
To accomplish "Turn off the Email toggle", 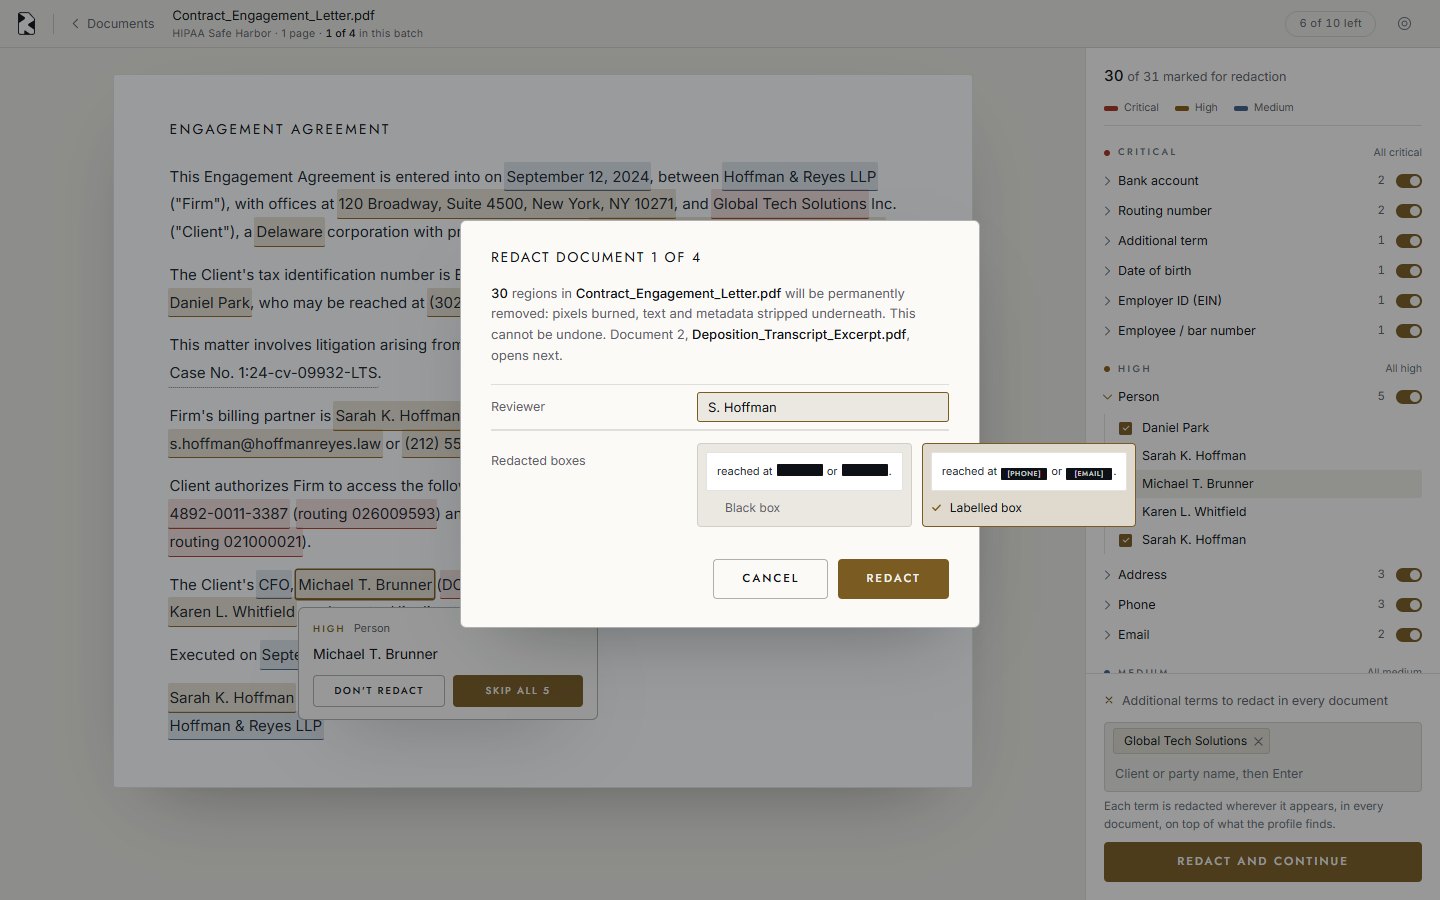I will click(x=1409, y=635).
